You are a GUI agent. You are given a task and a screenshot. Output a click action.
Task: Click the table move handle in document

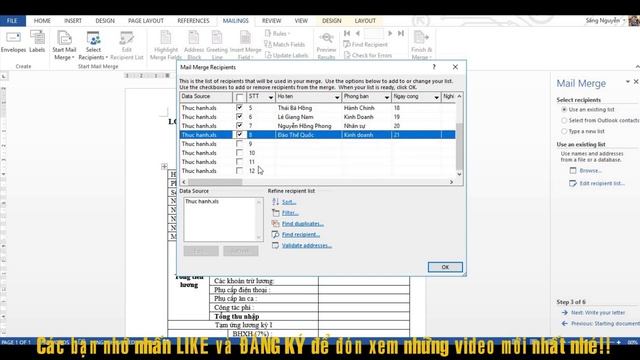click(164, 166)
